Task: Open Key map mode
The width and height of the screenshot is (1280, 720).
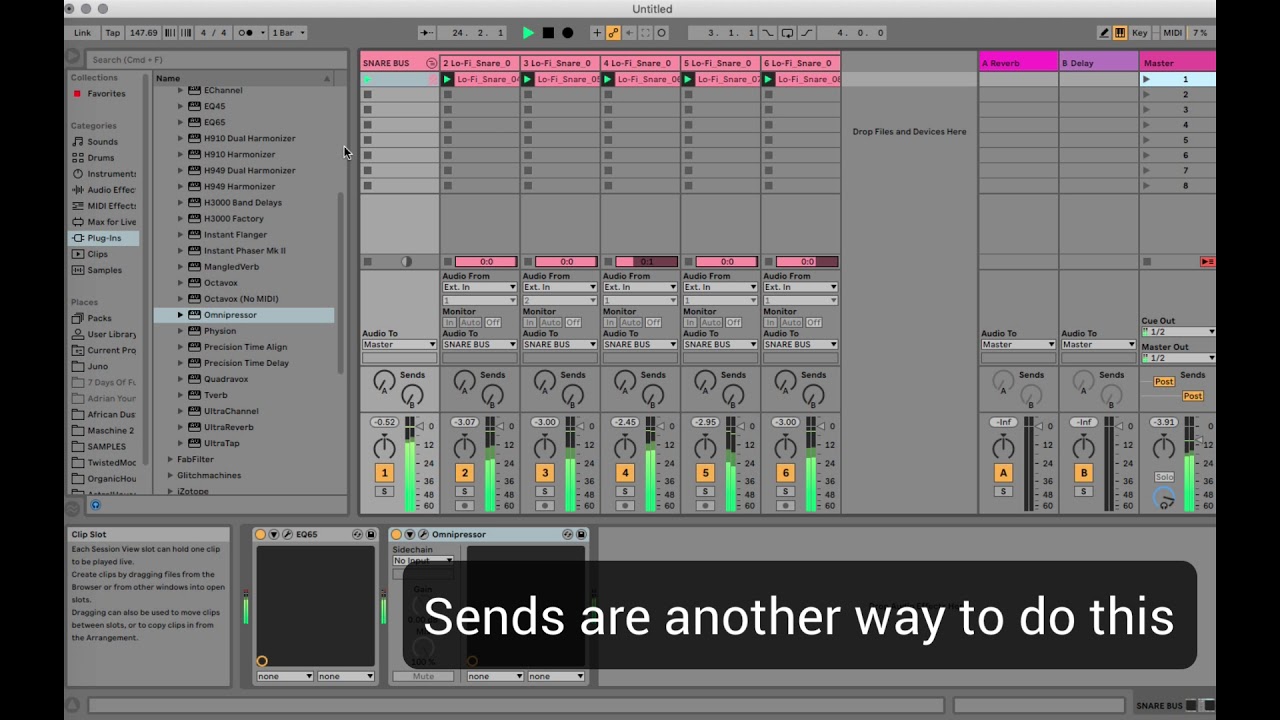Action: [x=1140, y=33]
